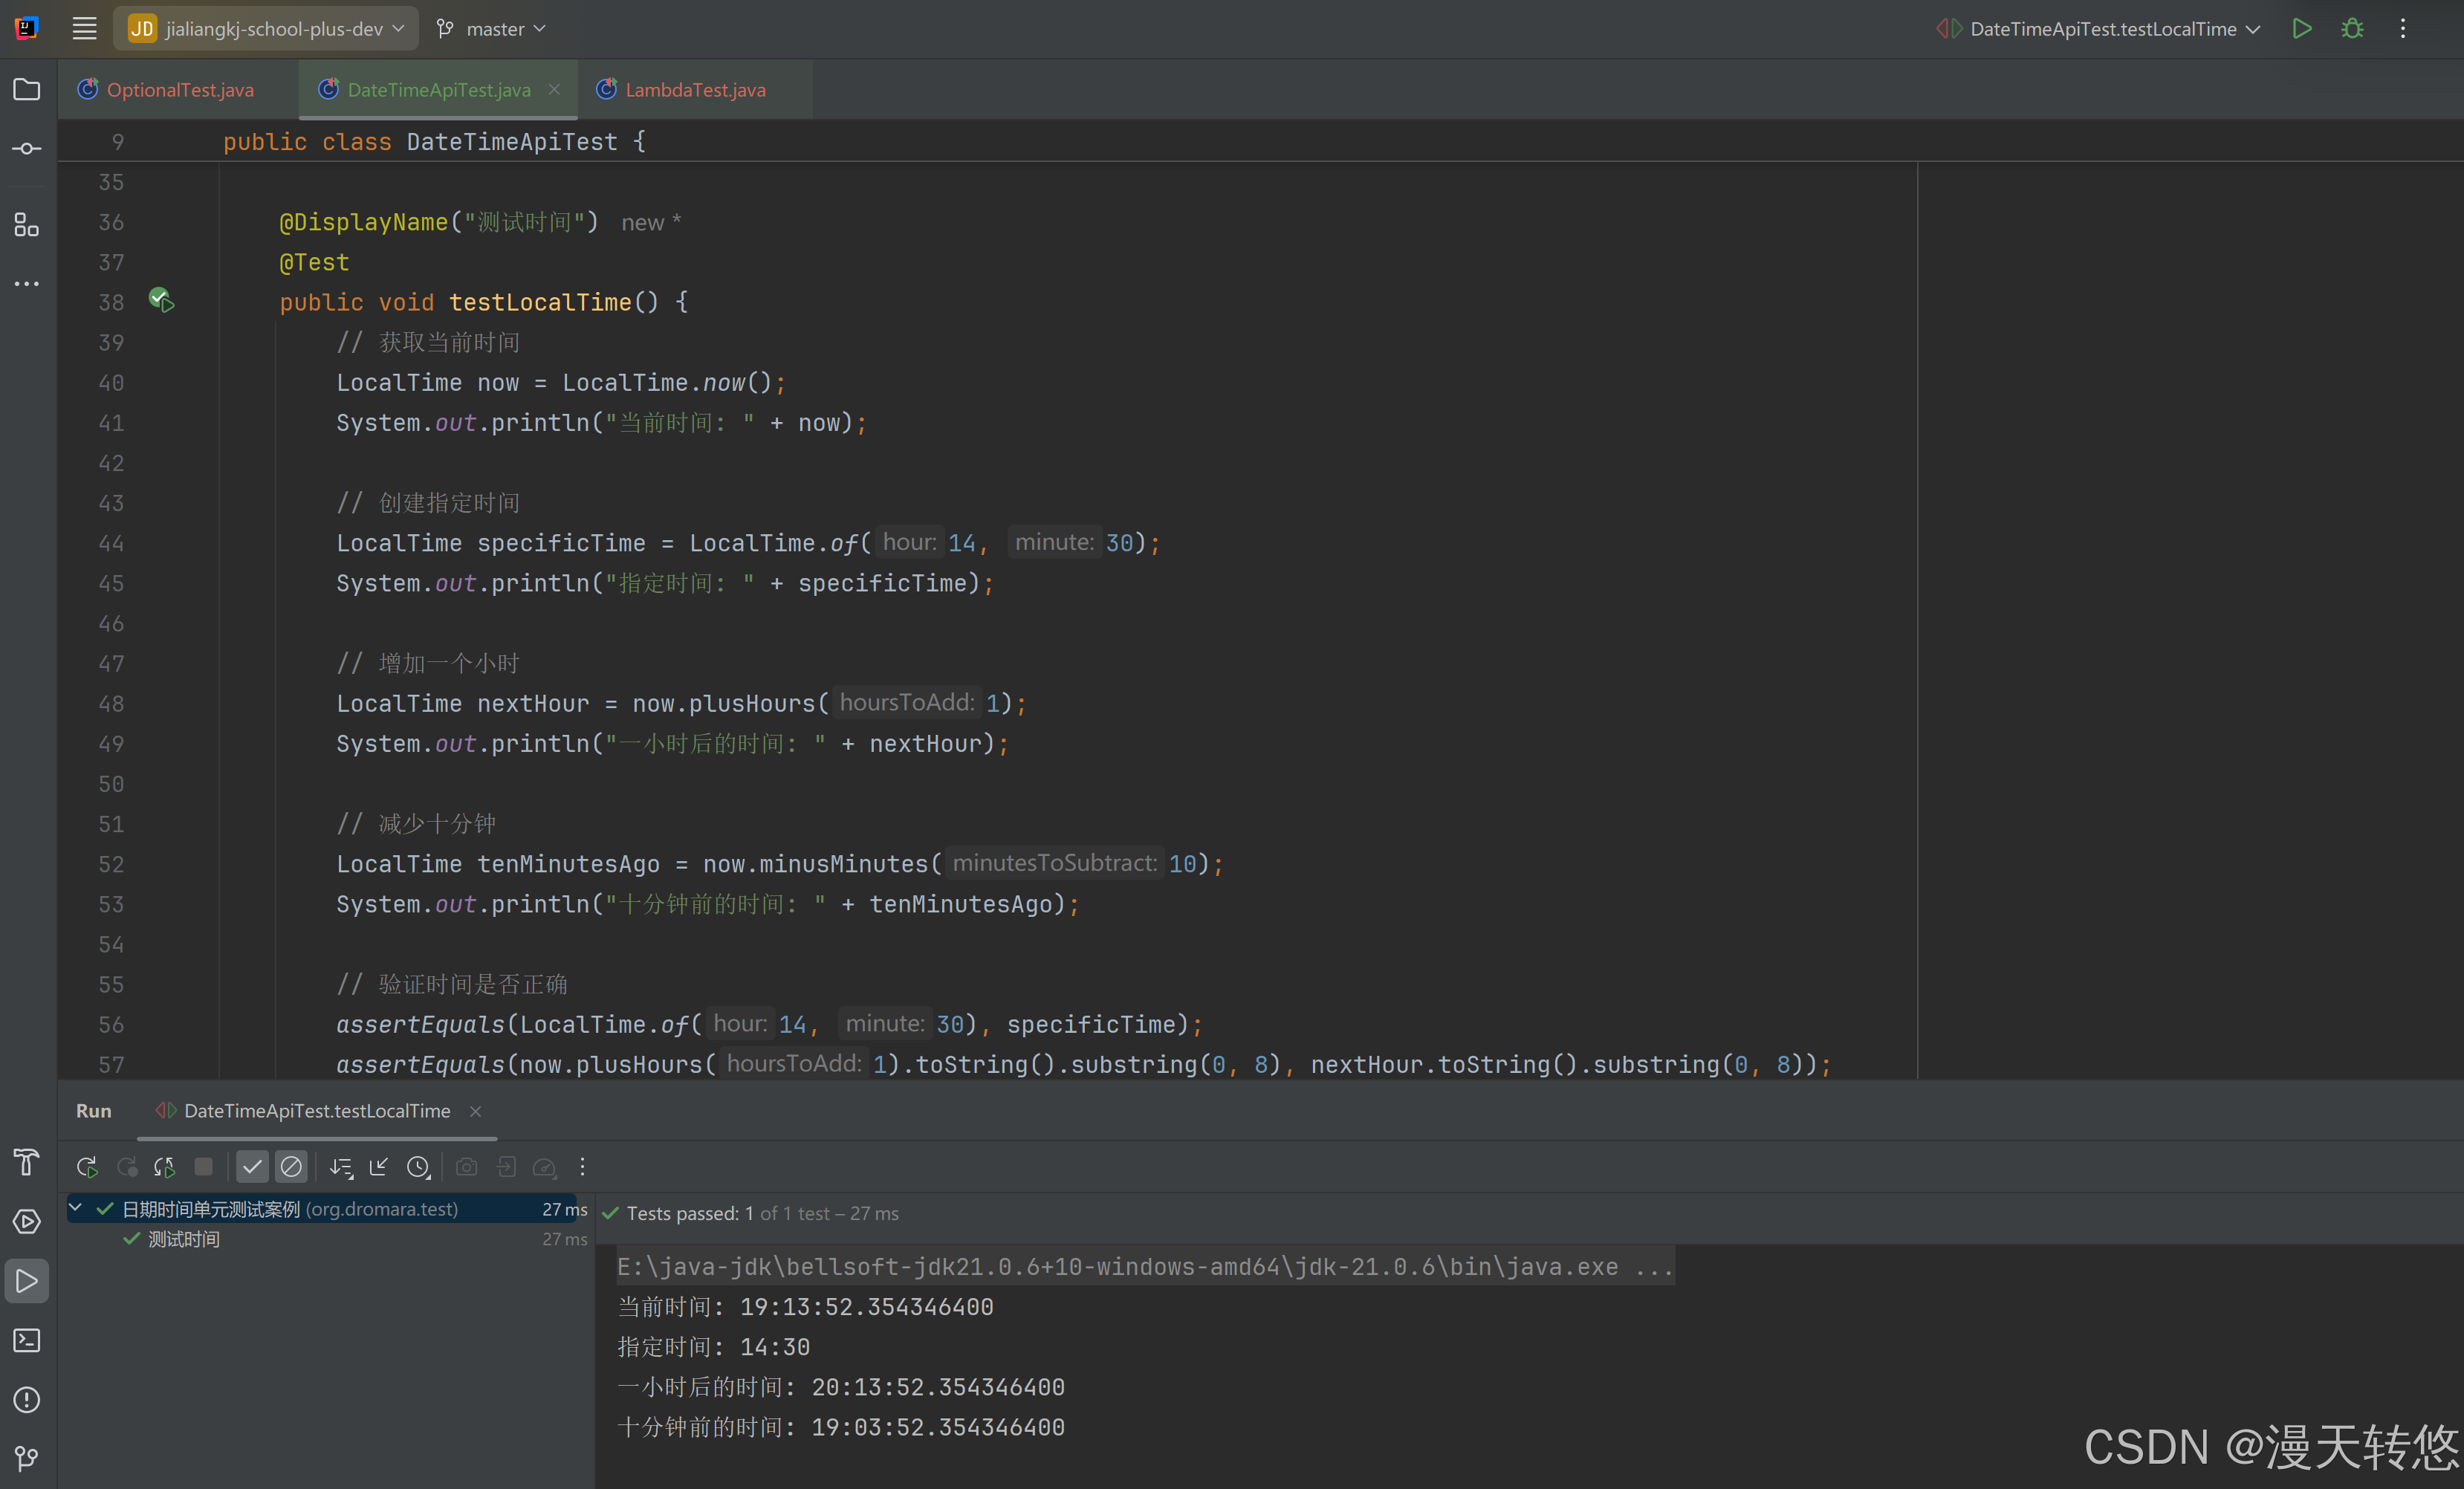Click the sticky class DateTimeApiTest header line
This screenshot has height=1489, width=2464.
434,142
